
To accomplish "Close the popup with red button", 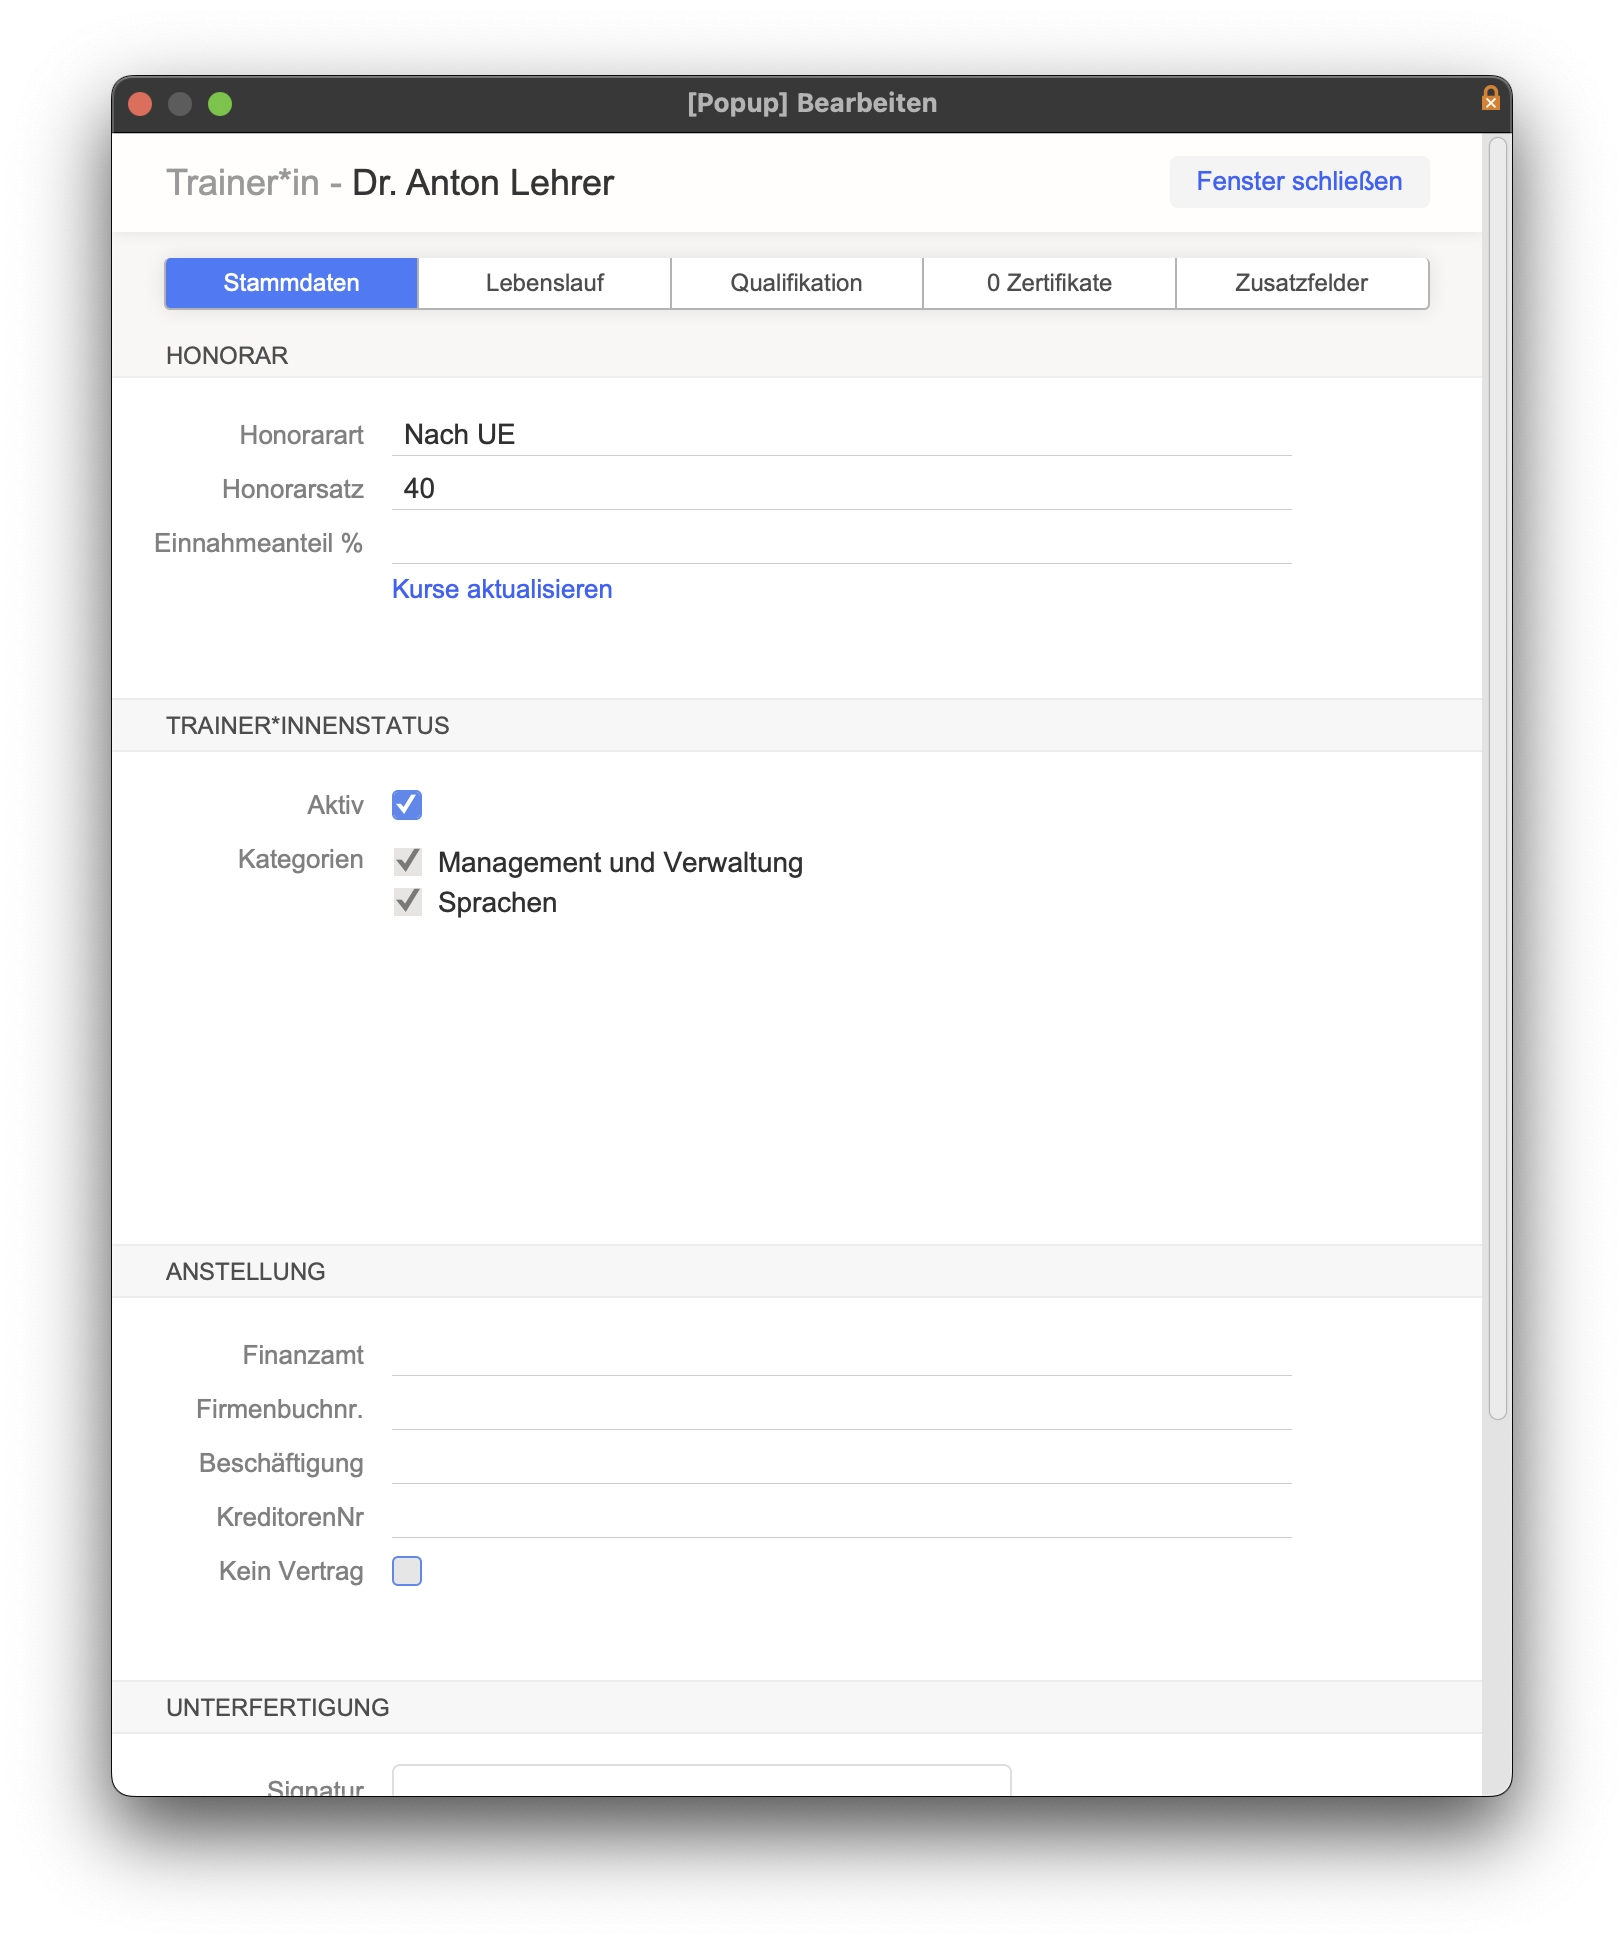I will (140, 104).
